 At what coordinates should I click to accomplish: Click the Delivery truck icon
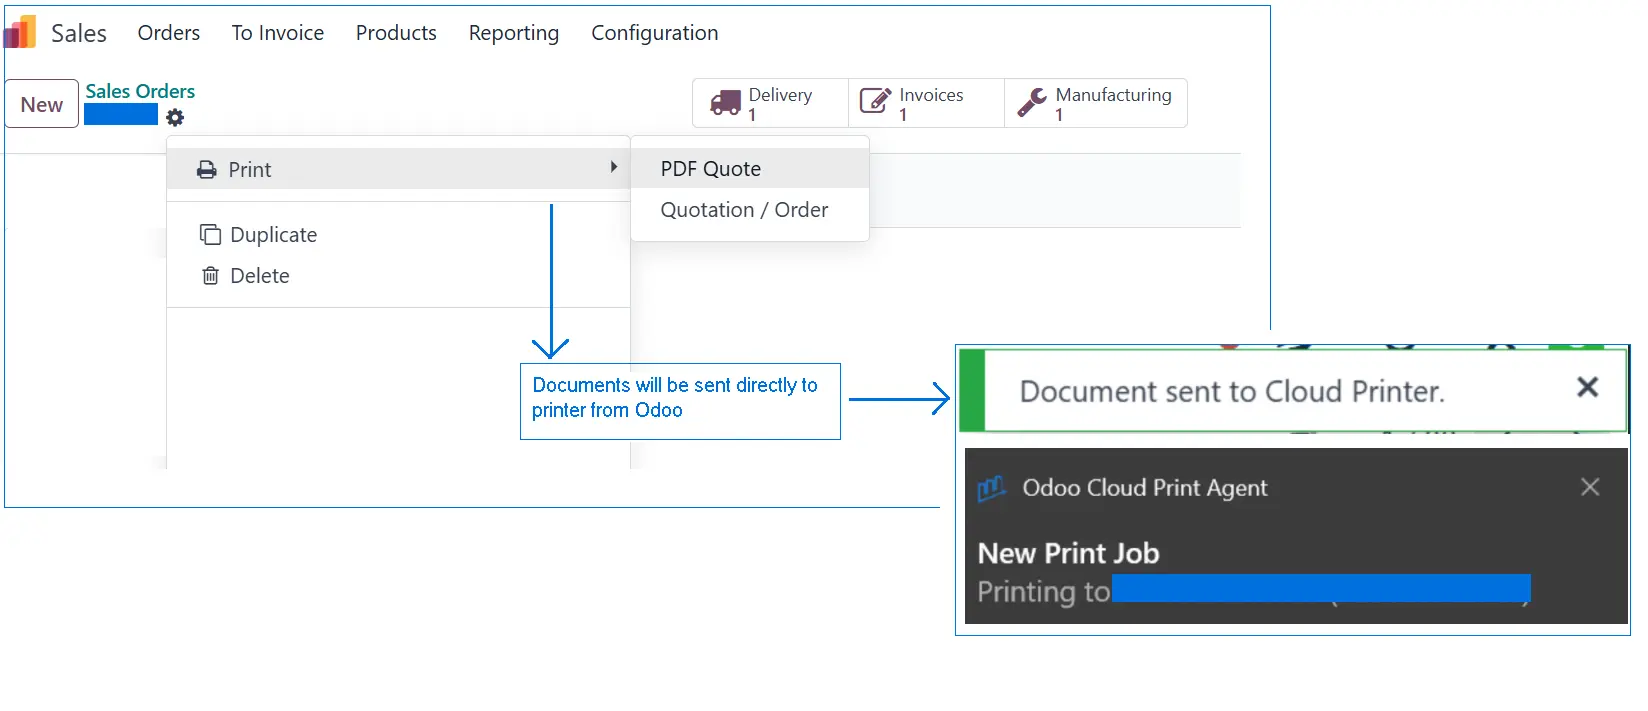[x=725, y=103]
